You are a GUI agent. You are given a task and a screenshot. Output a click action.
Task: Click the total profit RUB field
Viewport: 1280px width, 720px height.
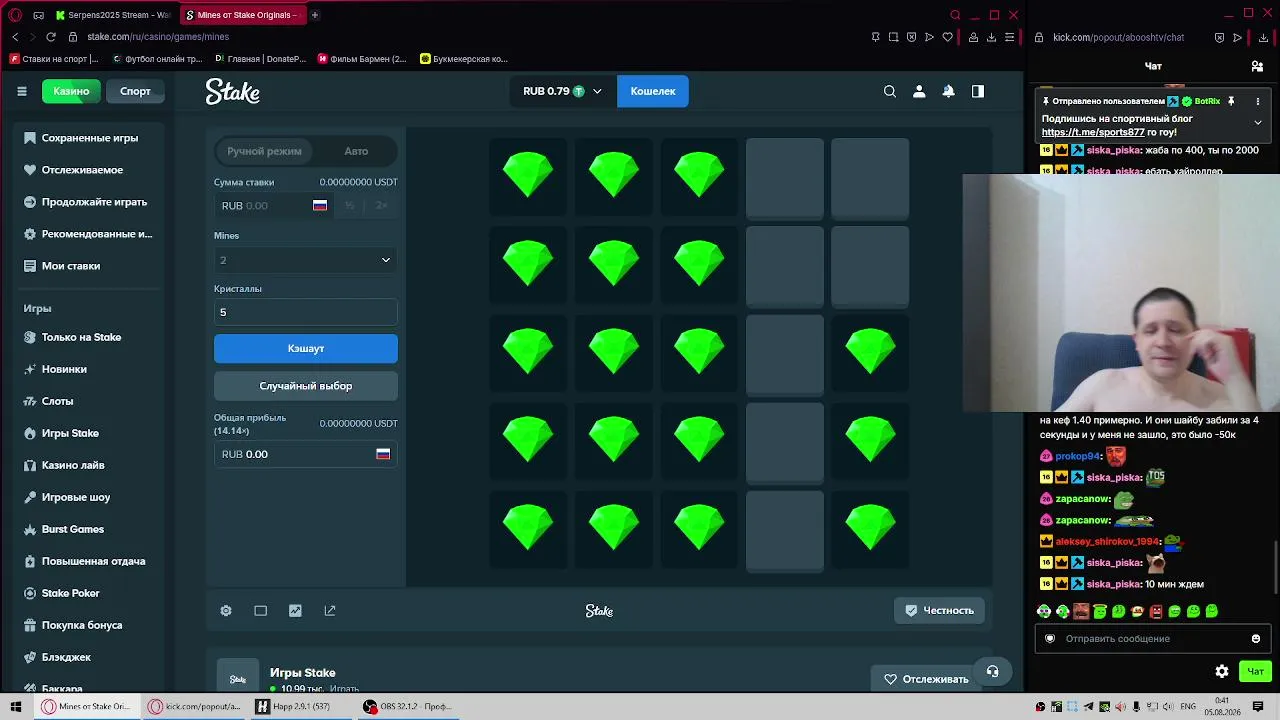(306, 454)
